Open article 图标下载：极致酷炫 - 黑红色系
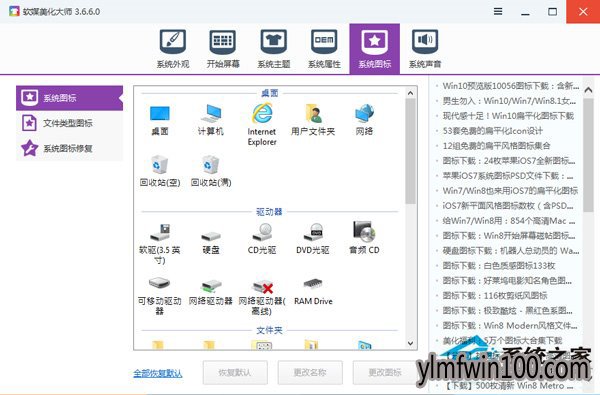600x395 pixels. click(x=507, y=310)
